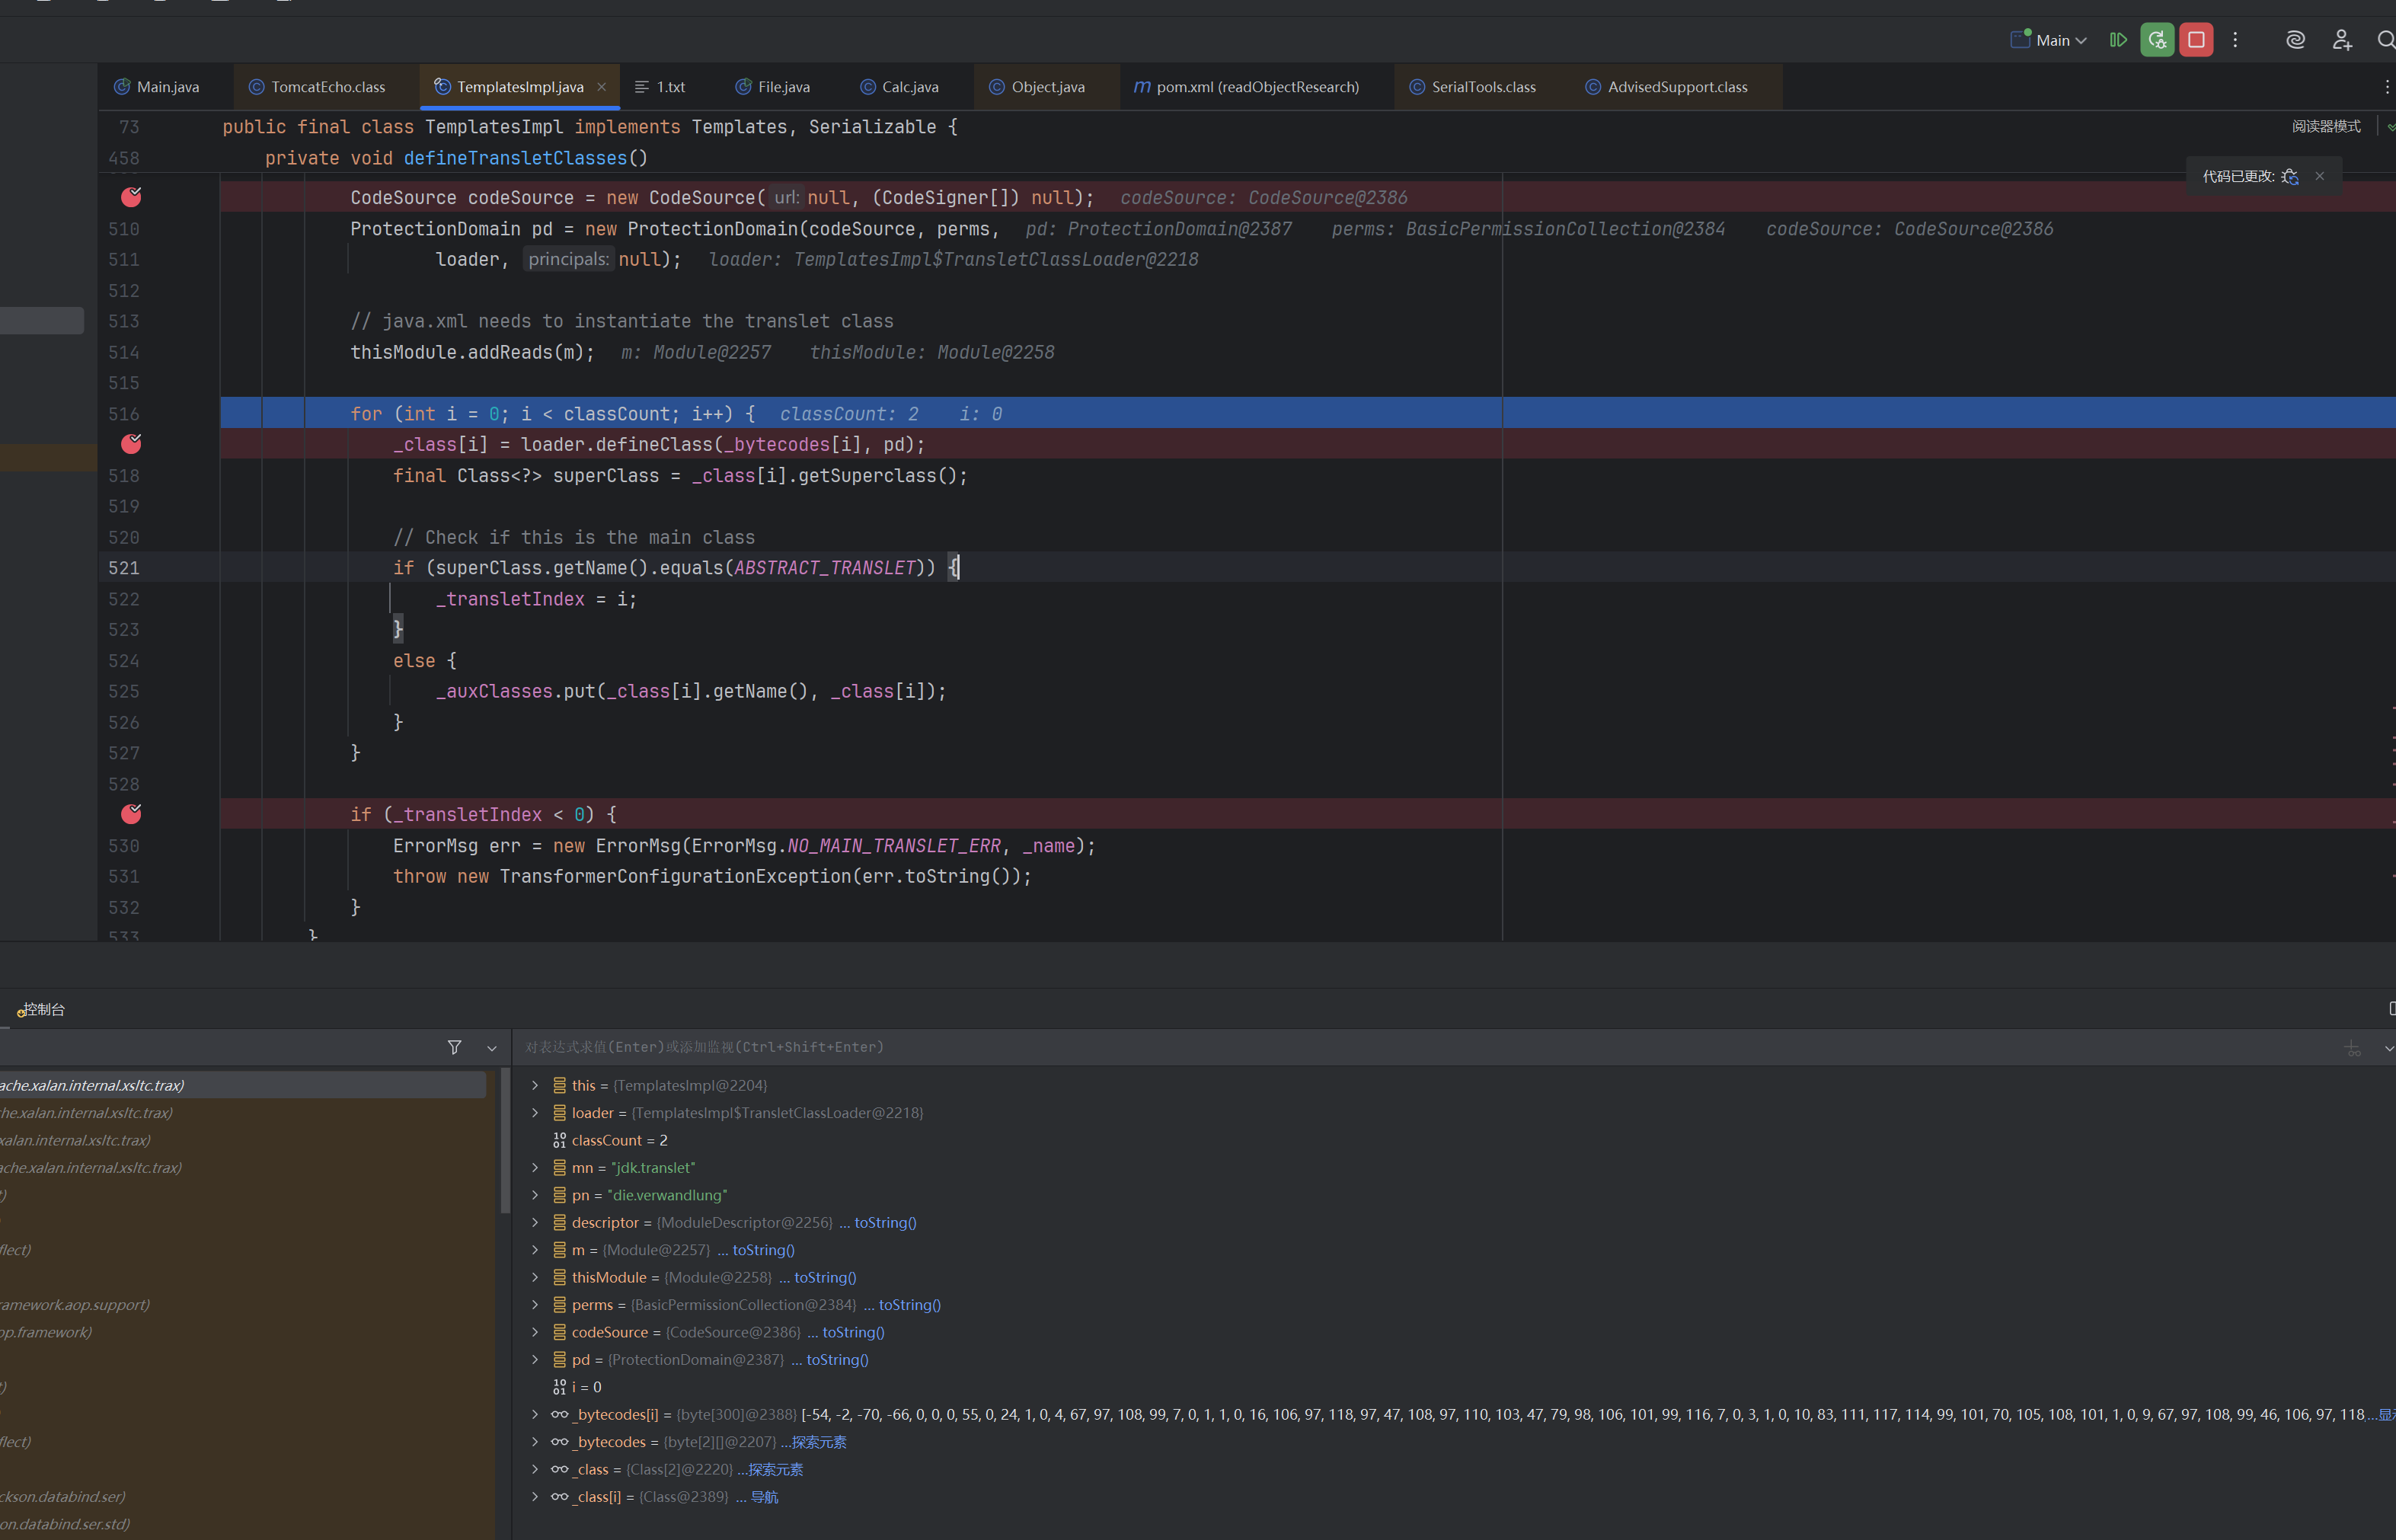The image size is (2396, 1540).
Task: Open the AI assistant swirl icon
Action: [x=2295, y=40]
